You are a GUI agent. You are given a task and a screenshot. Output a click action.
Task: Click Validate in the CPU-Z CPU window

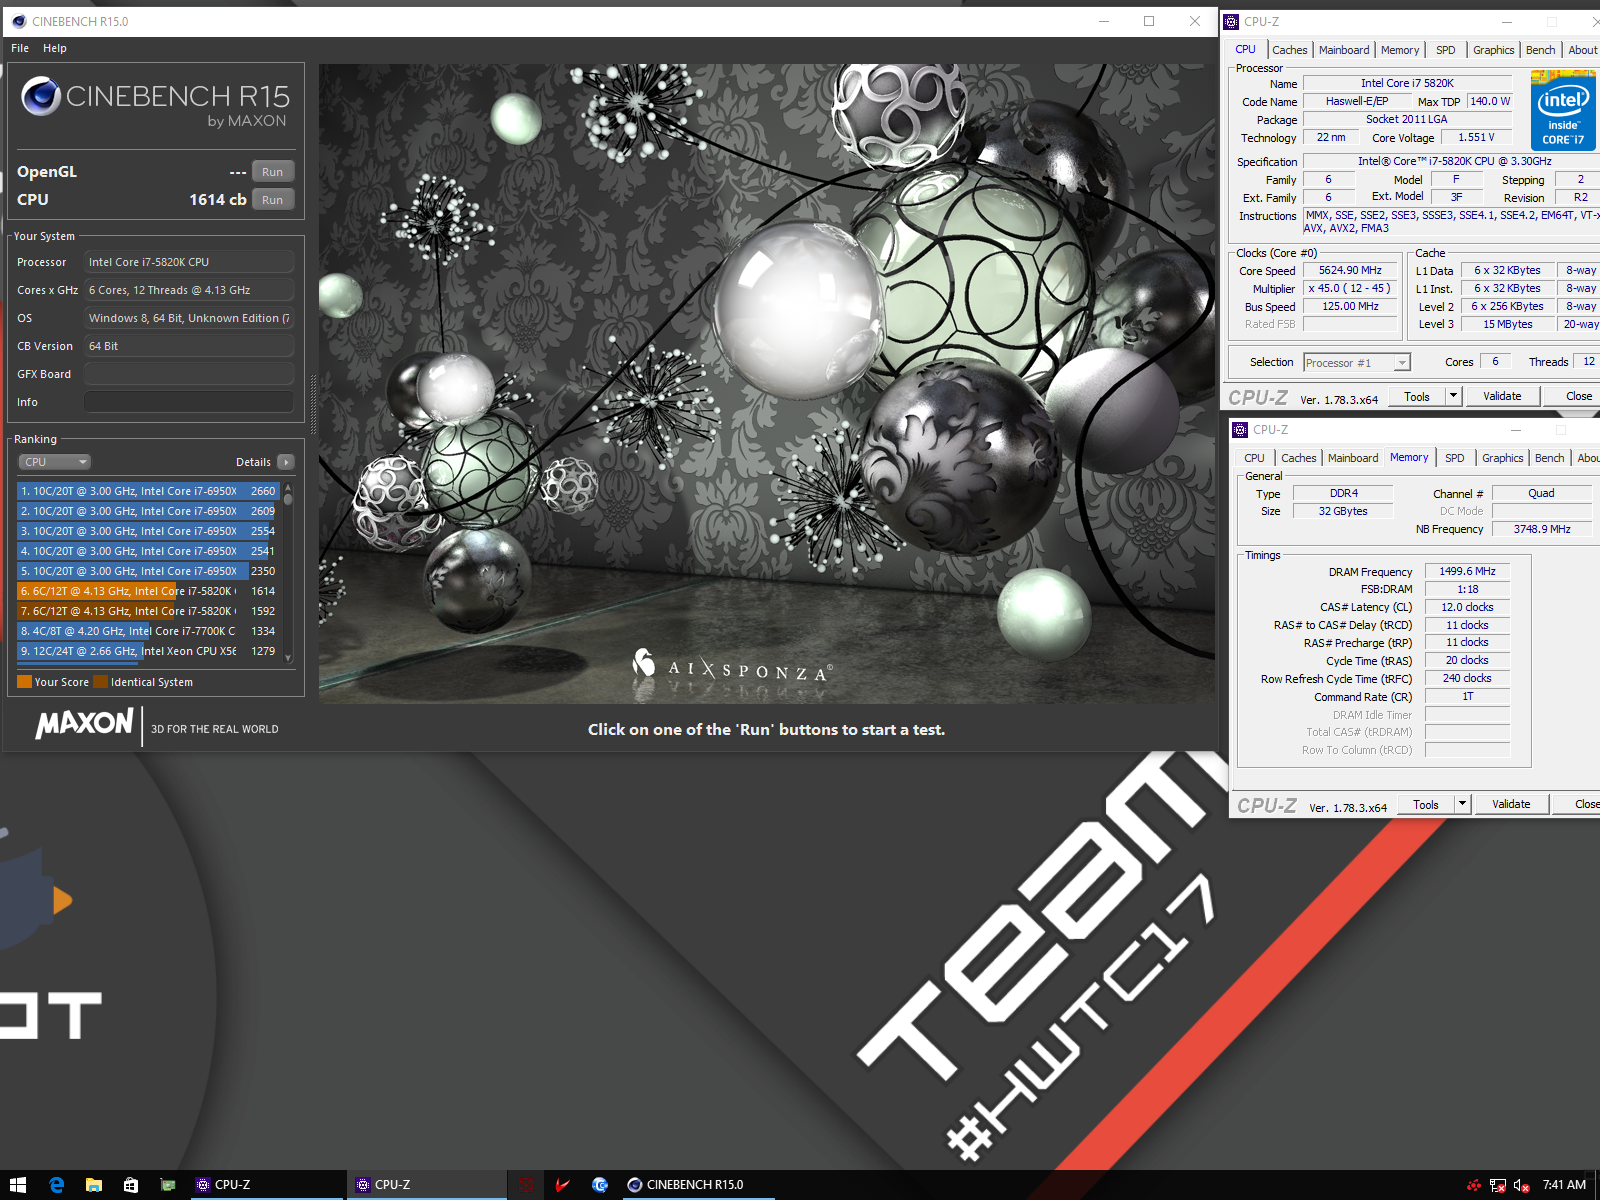click(x=1502, y=396)
